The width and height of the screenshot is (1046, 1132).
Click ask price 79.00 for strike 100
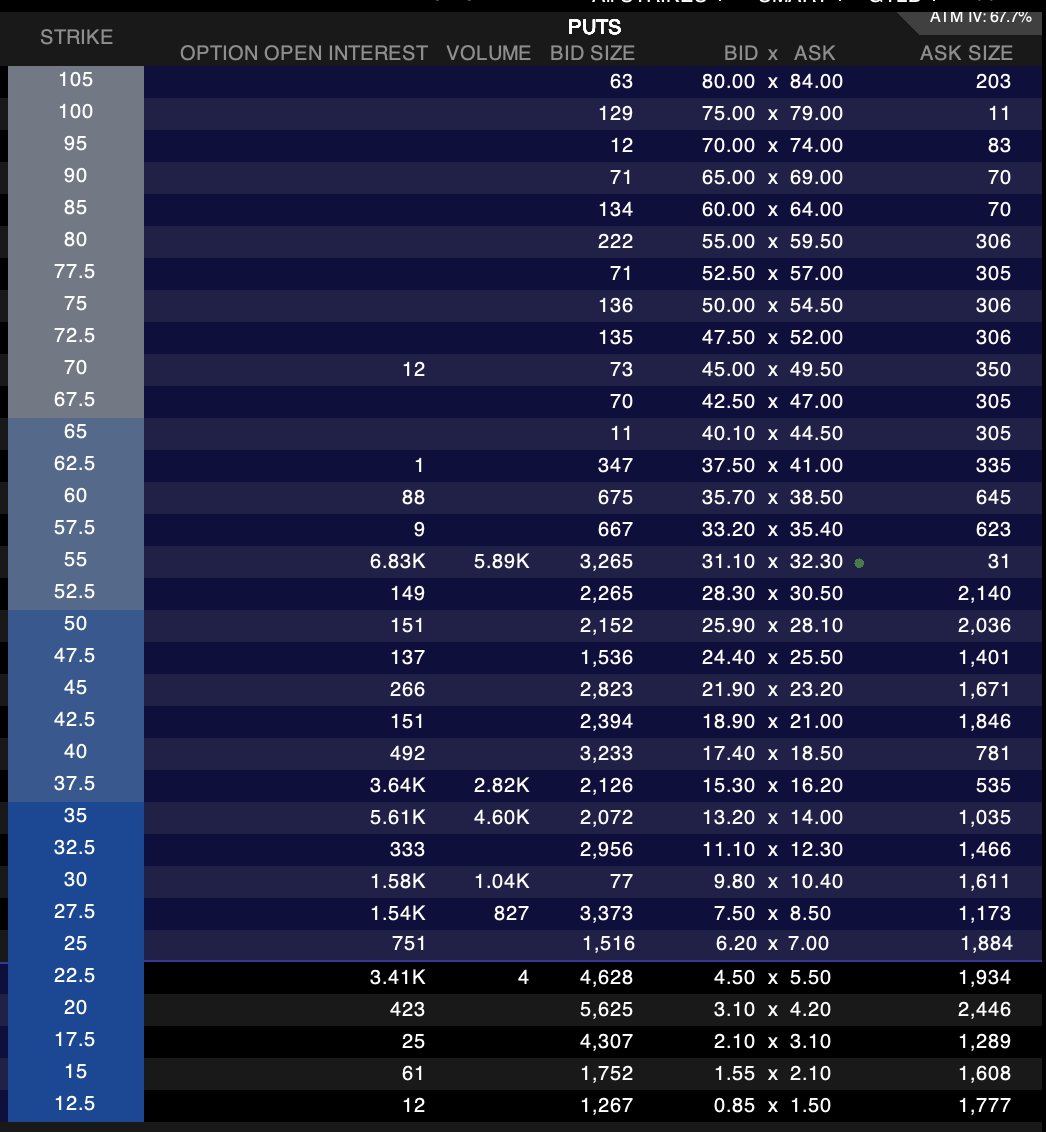[816, 113]
